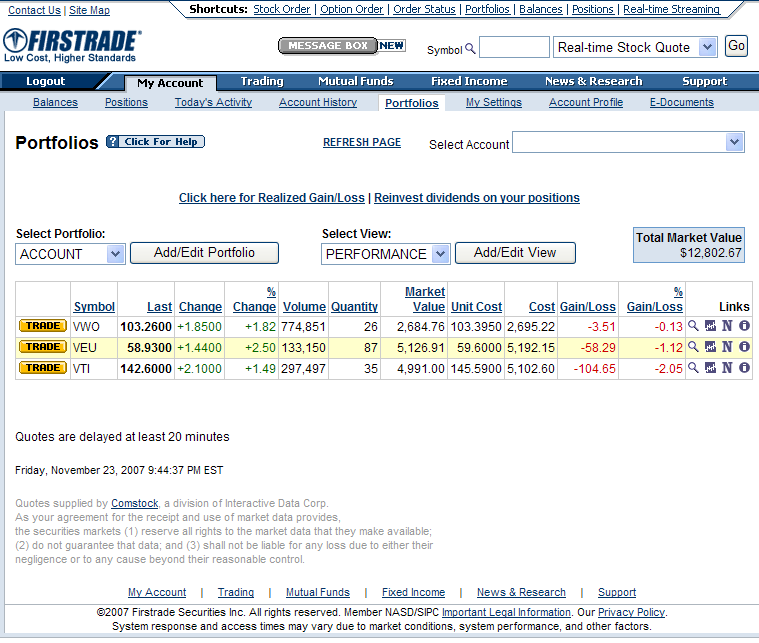Image resolution: width=759 pixels, height=643 pixels.
Task: Open the info icon in the VWO row
Action: coord(744,326)
